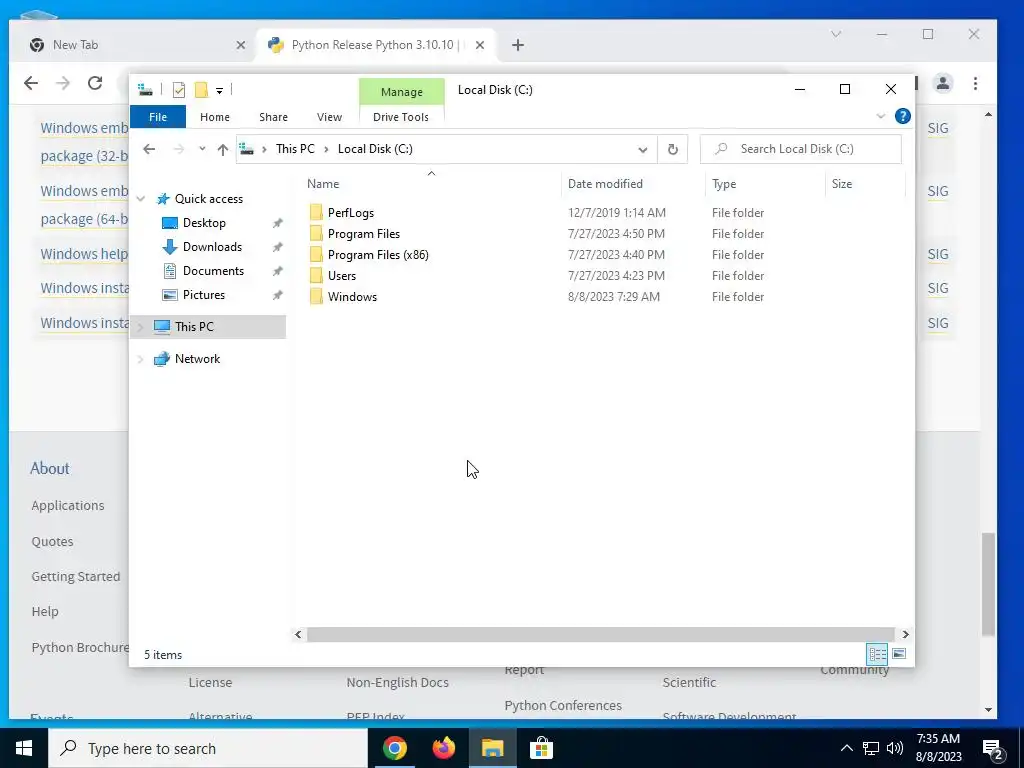Click the Quotes link on Python page

pyautogui.click(x=52, y=541)
